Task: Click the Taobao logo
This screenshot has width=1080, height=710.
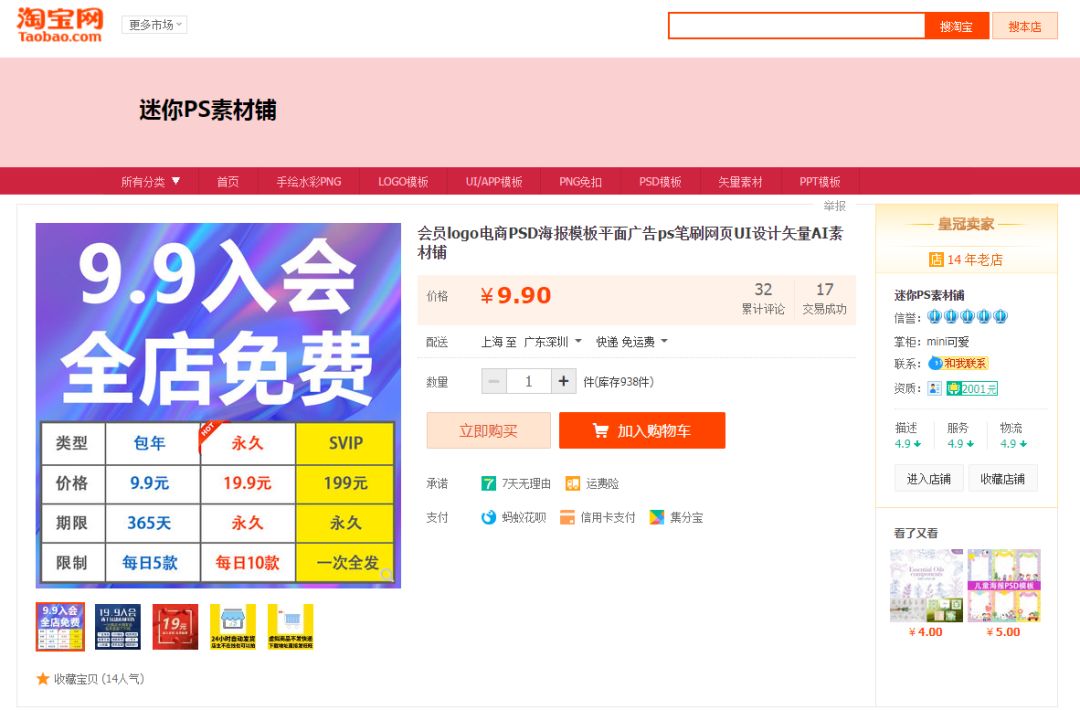Action: click(59, 25)
